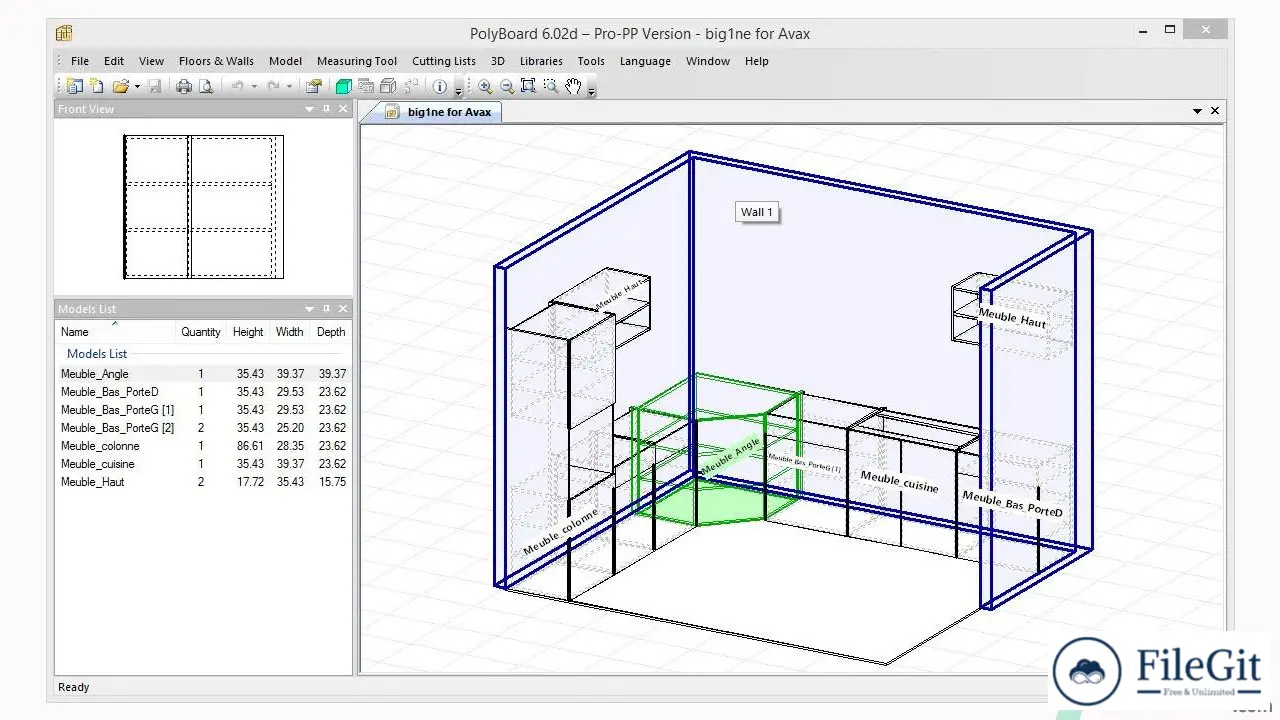Close the Models List panel
This screenshot has width=1280, height=720.
pos(343,309)
